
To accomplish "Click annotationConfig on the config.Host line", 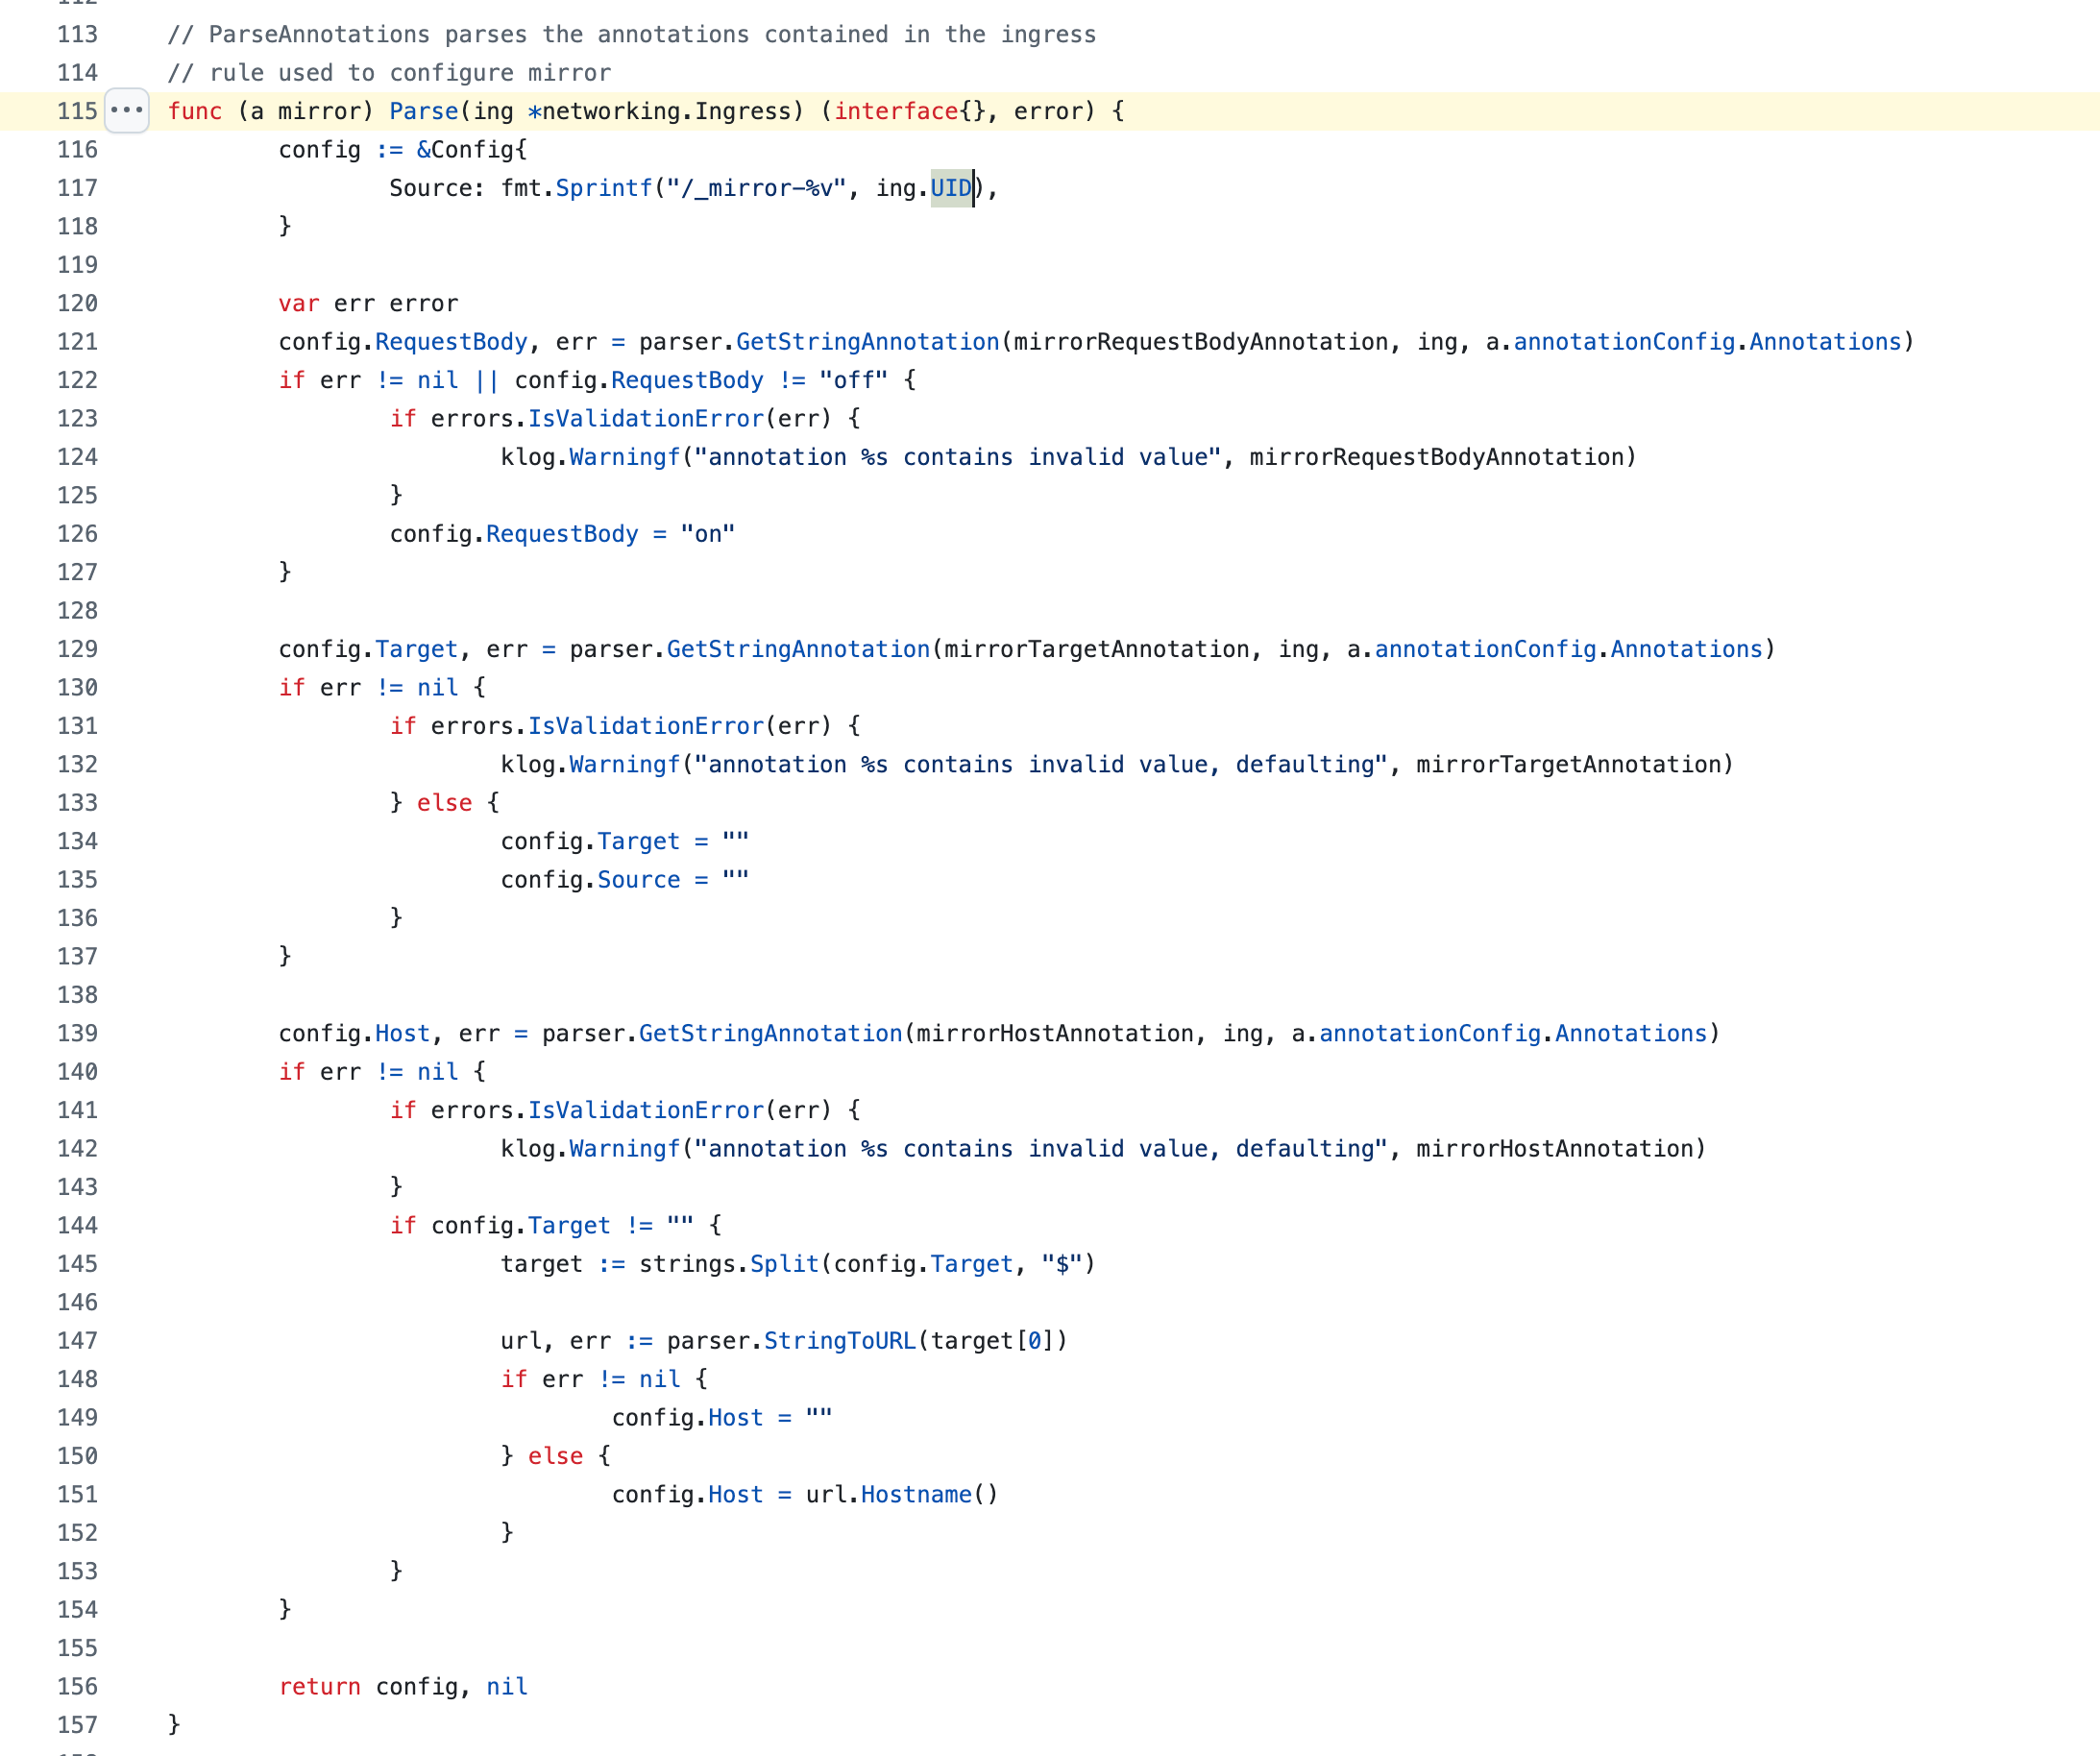I will coord(1429,1033).
